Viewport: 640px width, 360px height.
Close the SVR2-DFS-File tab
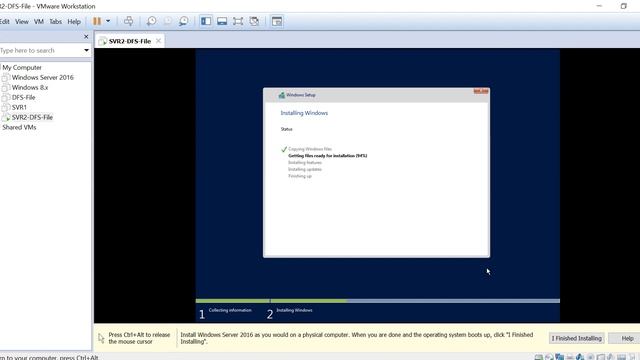158,41
